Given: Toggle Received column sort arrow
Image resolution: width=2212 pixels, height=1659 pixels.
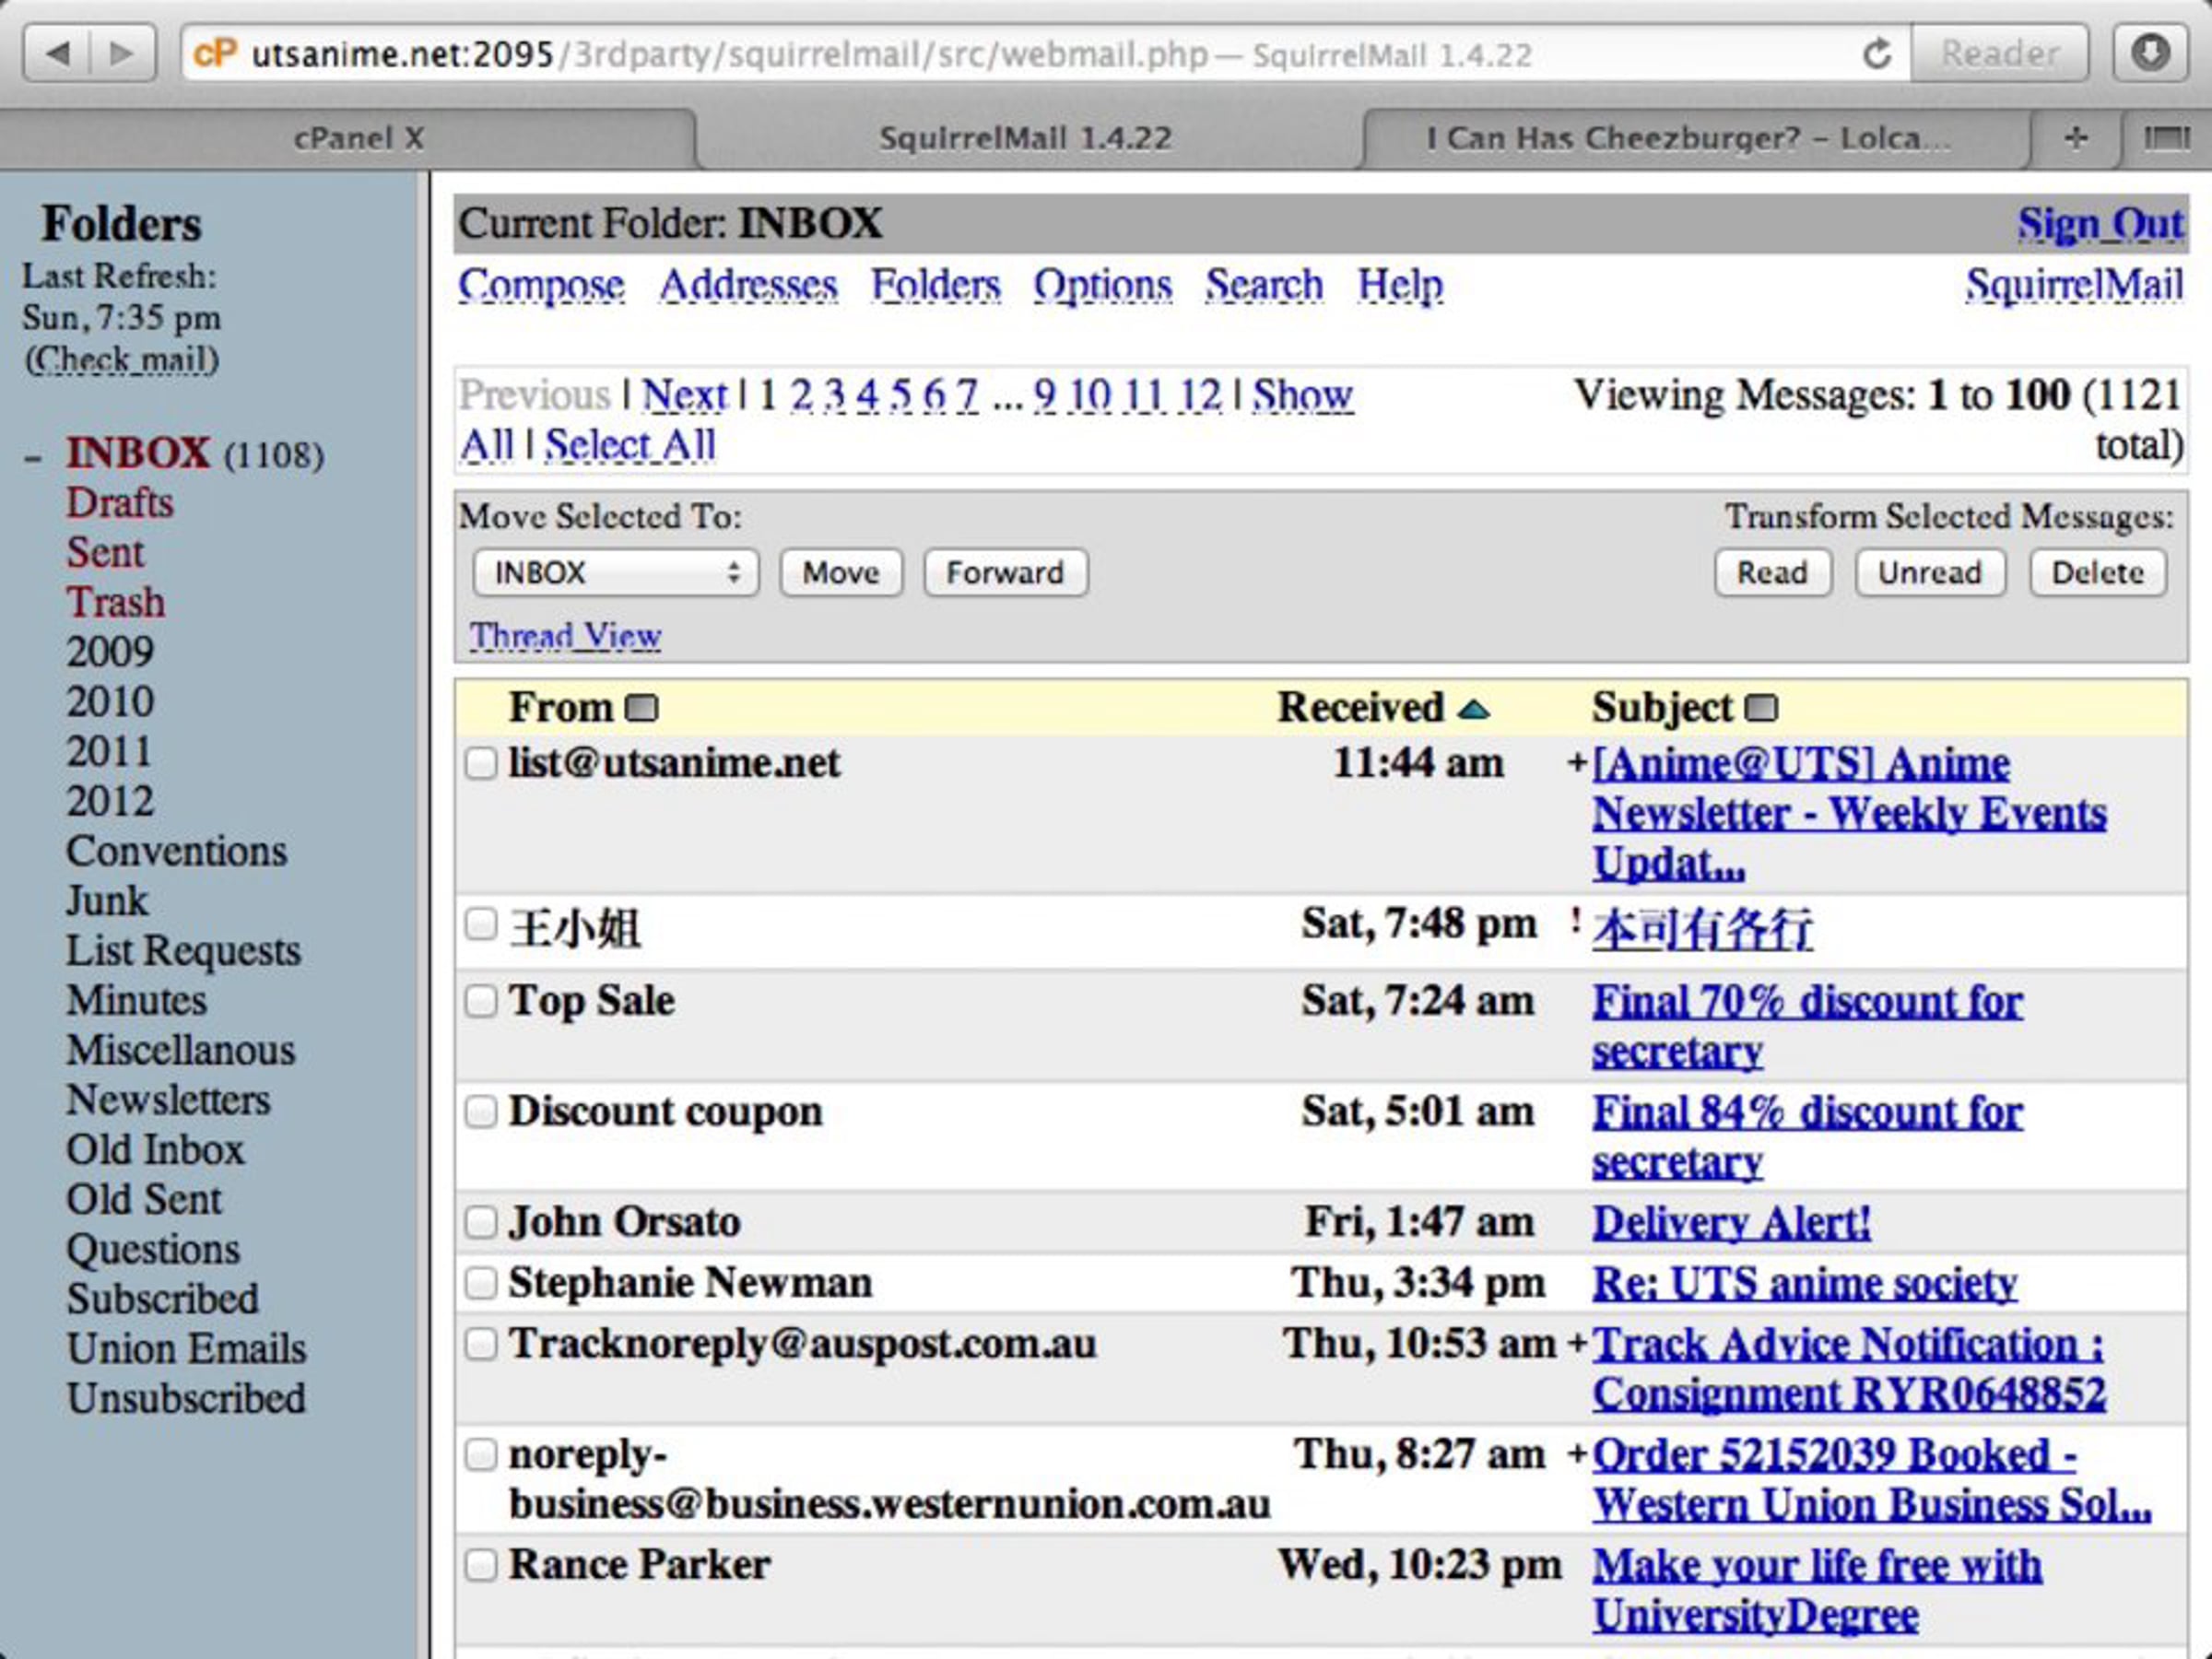Looking at the screenshot, I should point(1473,710).
